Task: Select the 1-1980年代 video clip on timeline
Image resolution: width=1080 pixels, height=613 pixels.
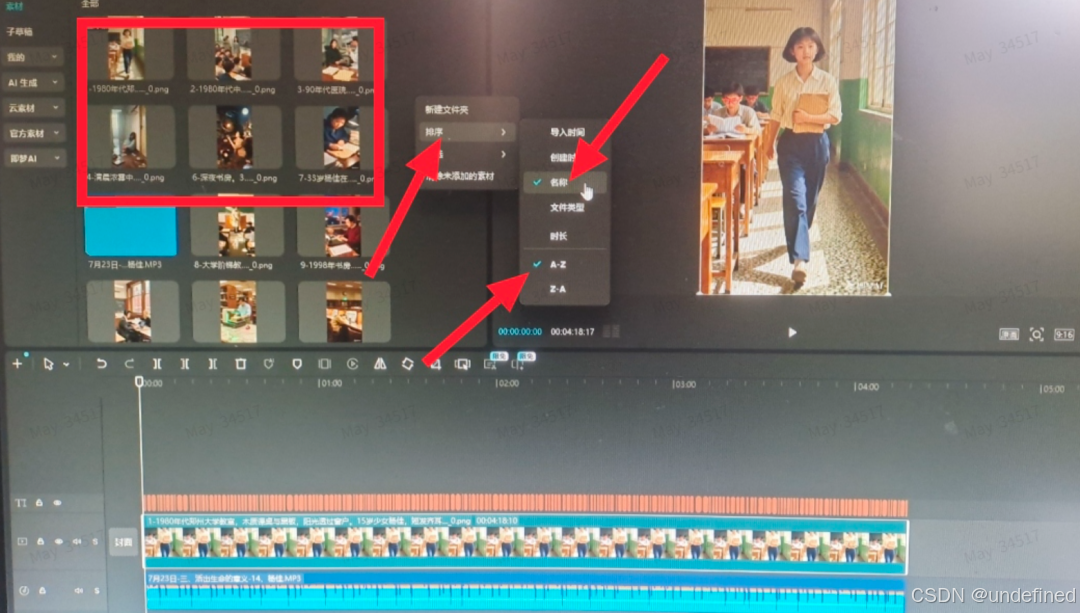Action: pyautogui.click(x=525, y=544)
